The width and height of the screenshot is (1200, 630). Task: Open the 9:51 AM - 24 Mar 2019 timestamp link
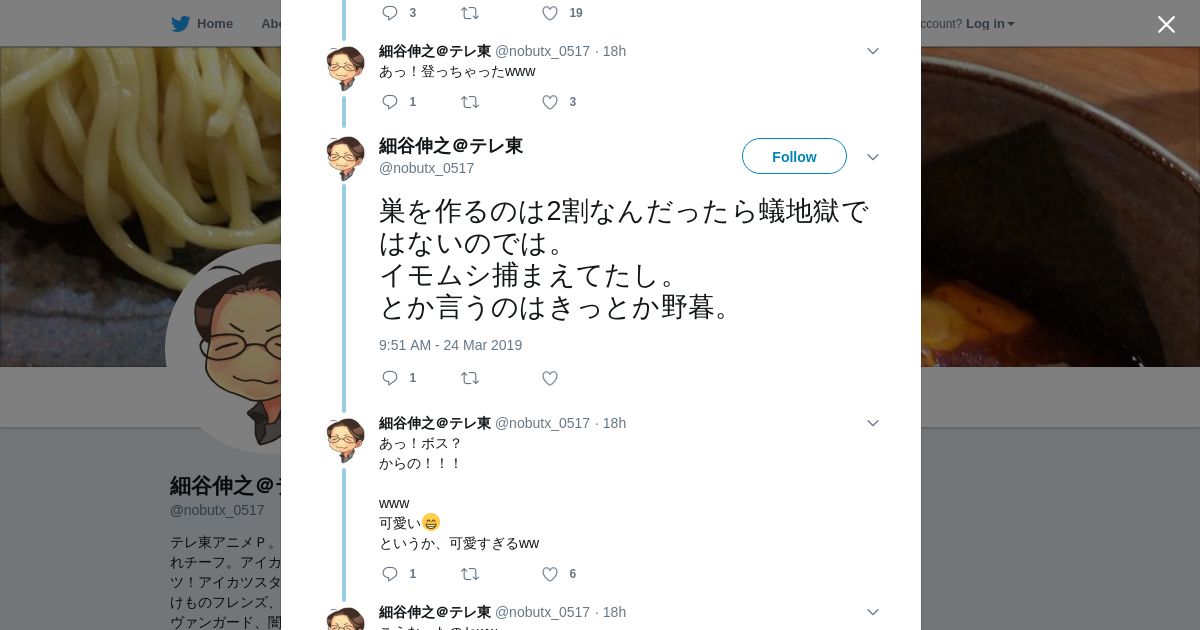[450, 345]
